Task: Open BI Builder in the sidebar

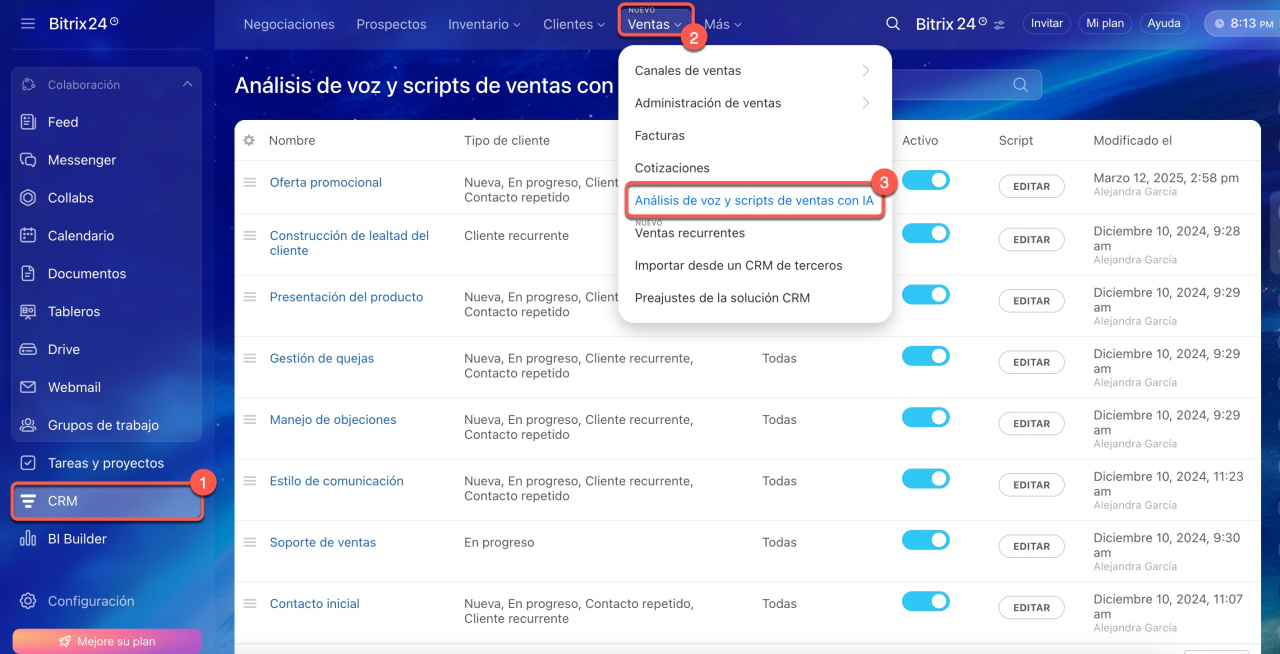Action: coord(77,539)
